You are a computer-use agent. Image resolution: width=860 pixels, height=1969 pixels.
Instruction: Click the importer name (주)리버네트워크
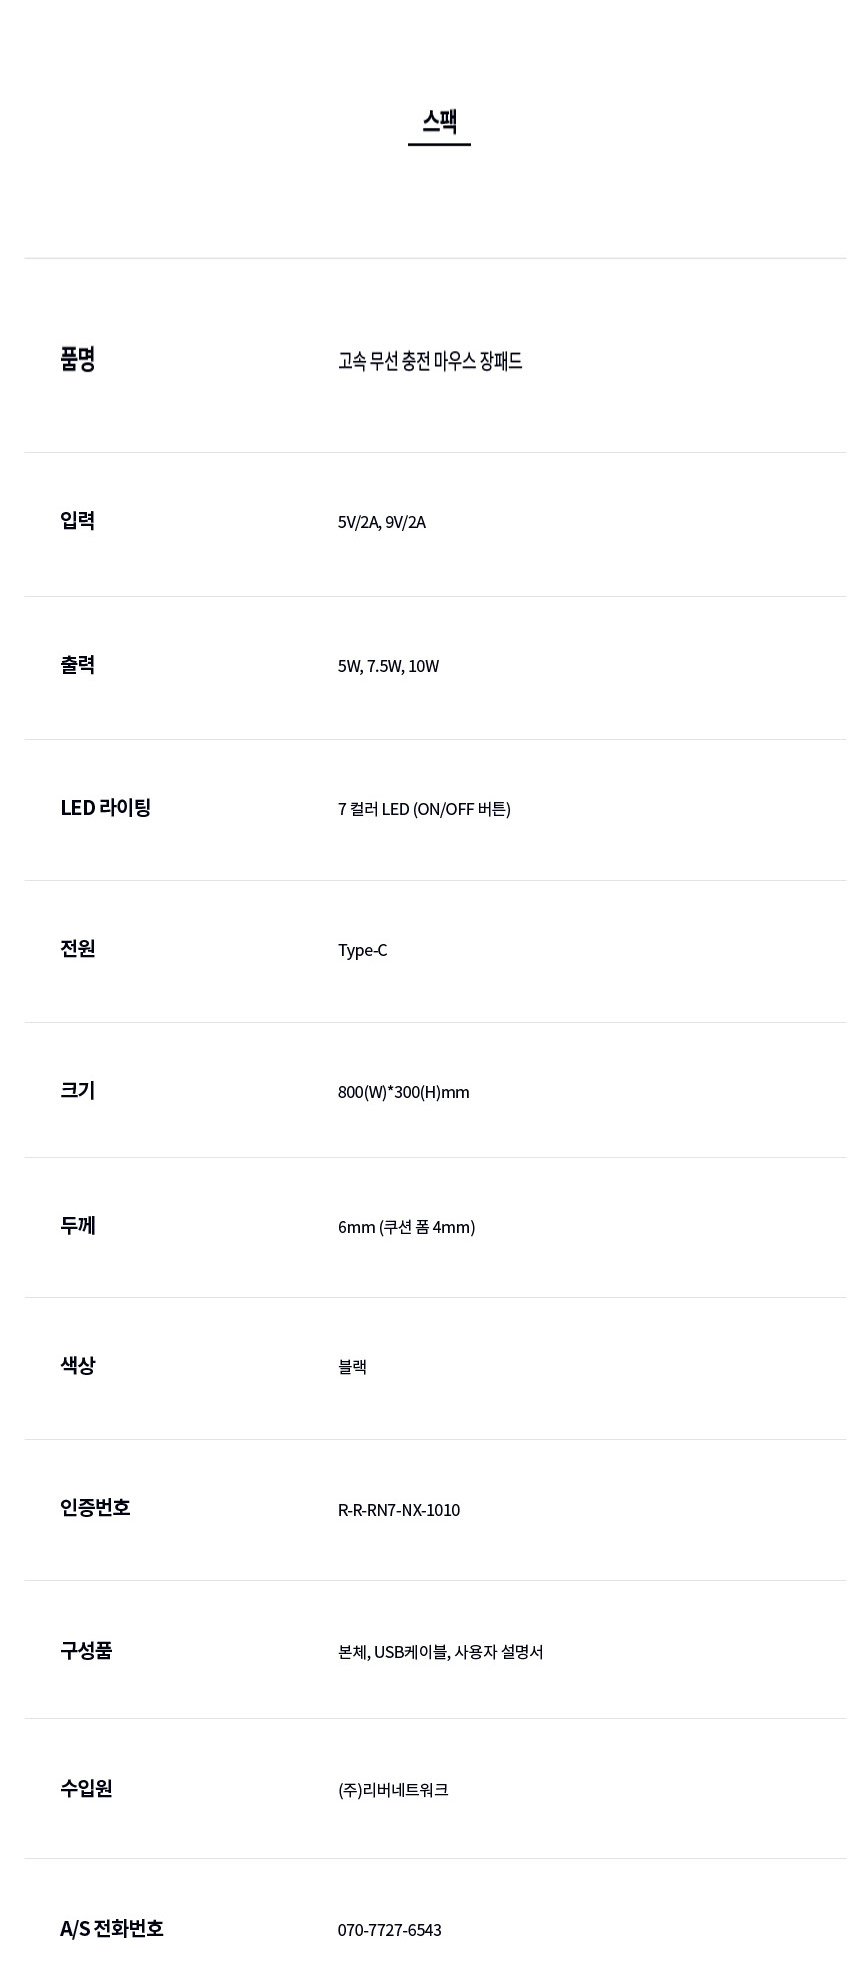click(393, 1790)
